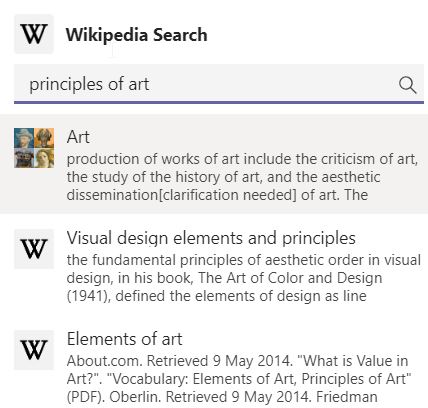Open the 'Elements of art' result
The image size is (428, 408).
pos(124,339)
